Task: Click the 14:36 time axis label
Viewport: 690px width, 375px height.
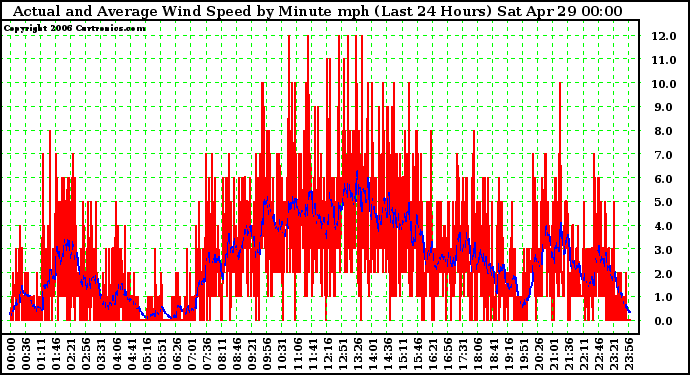Action: tap(387, 354)
